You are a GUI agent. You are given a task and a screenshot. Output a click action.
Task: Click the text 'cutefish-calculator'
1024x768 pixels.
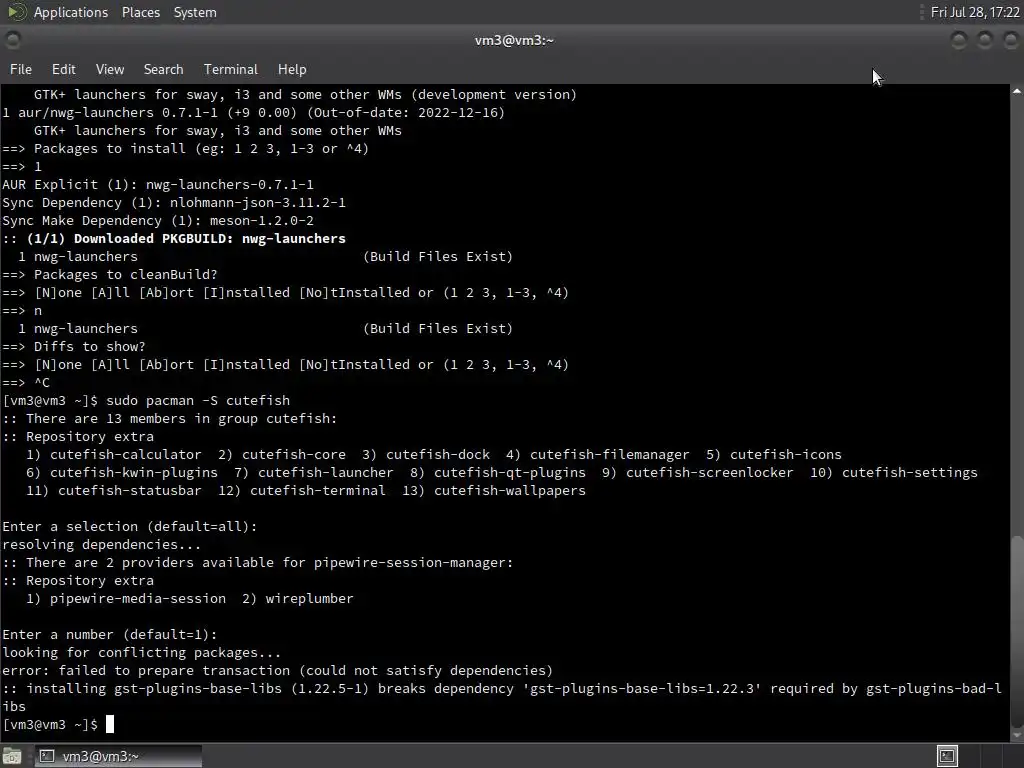point(125,455)
